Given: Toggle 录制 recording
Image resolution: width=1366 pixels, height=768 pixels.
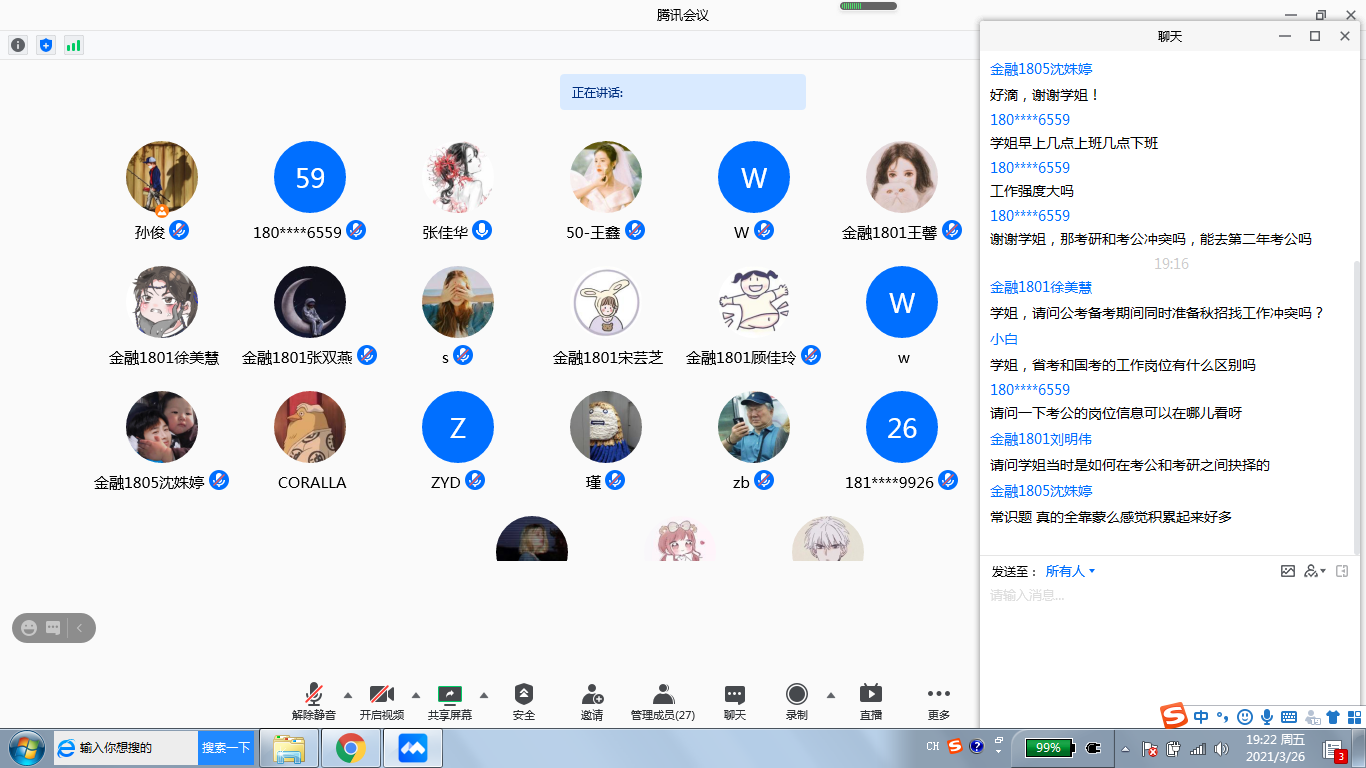Looking at the screenshot, I should [796, 702].
